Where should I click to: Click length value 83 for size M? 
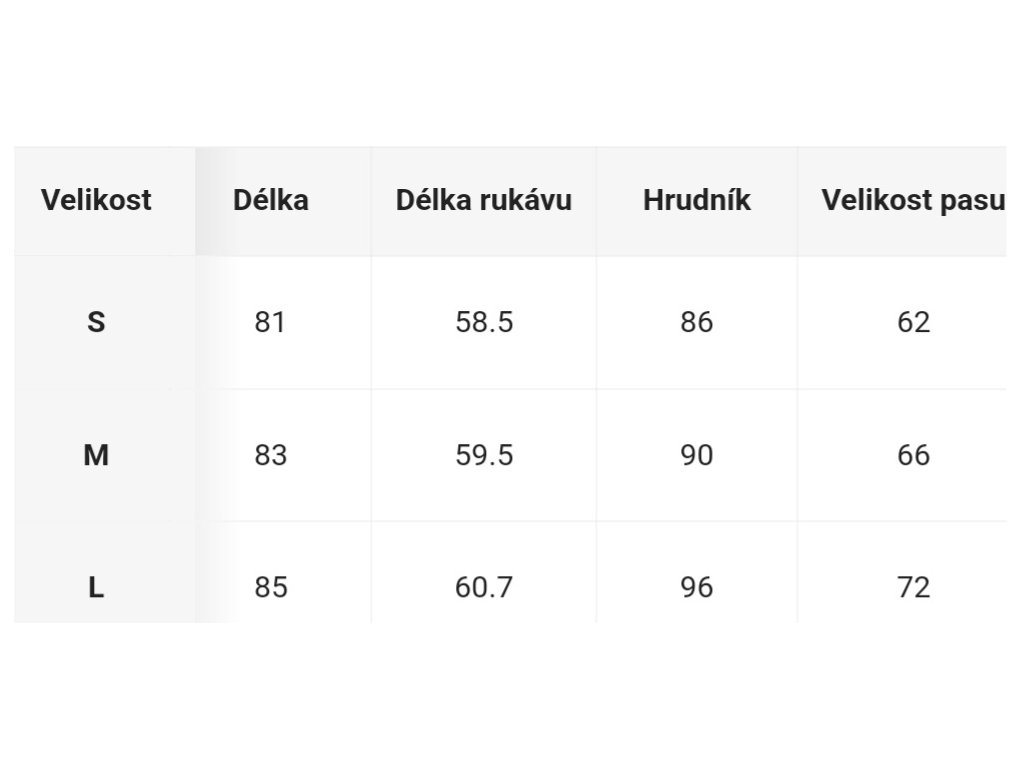(x=270, y=455)
